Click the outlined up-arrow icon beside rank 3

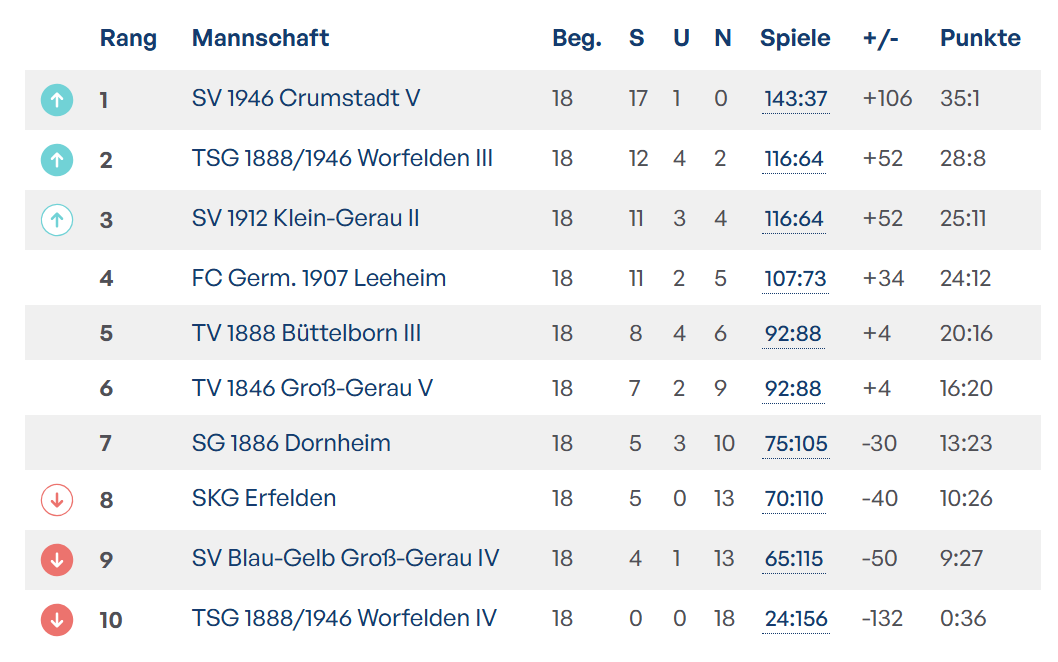click(57, 220)
